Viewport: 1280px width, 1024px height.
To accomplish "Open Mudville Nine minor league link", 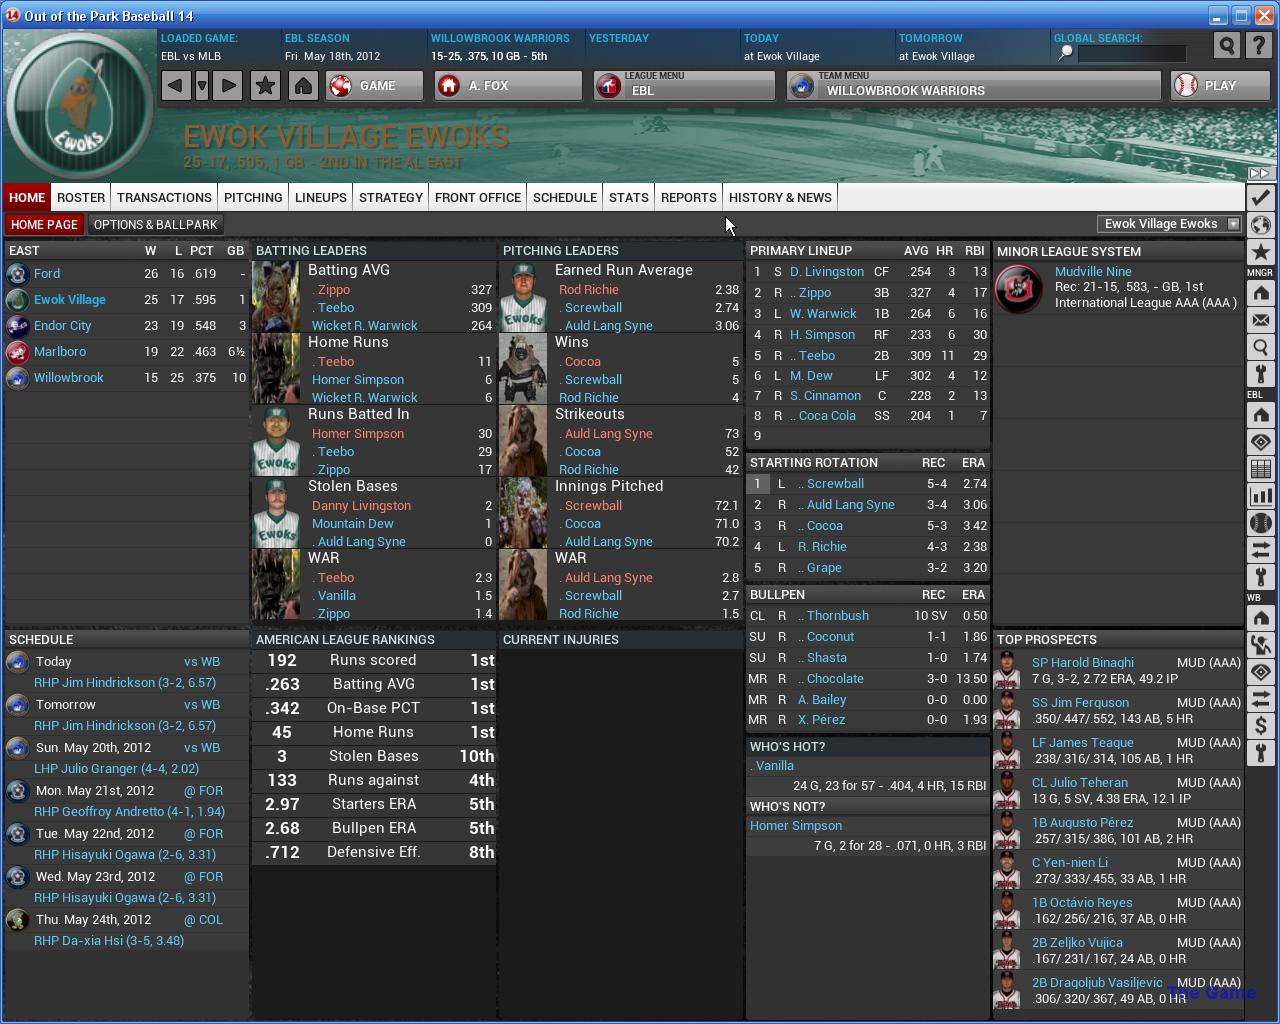I will click(1093, 271).
